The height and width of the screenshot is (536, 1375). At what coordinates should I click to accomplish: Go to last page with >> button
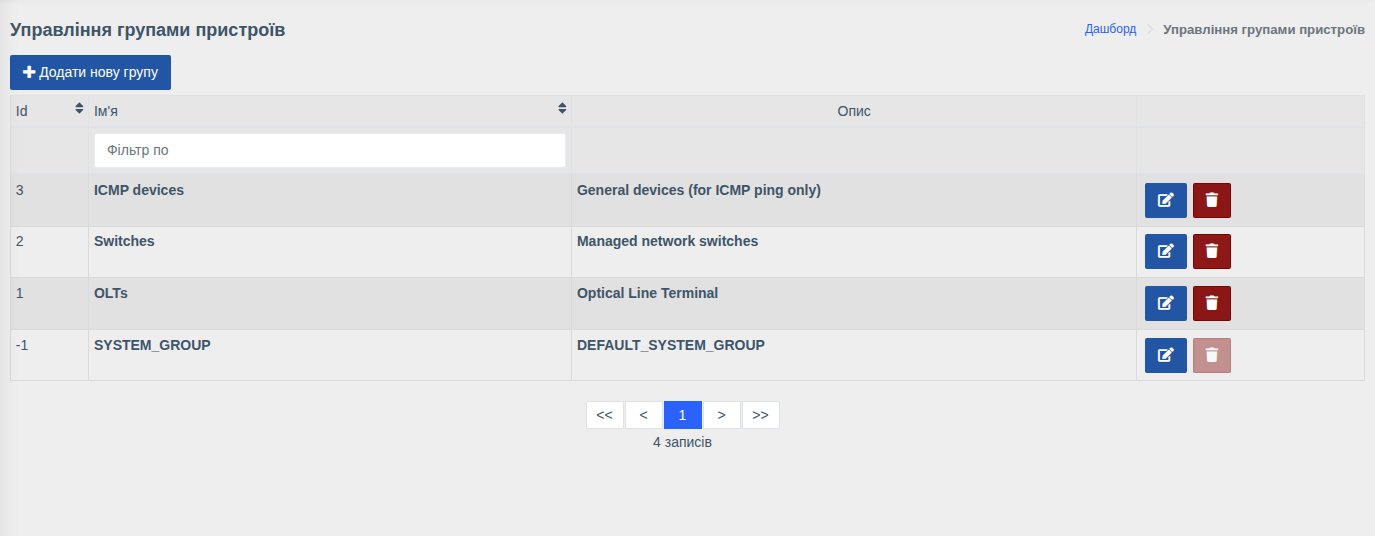point(760,415)
